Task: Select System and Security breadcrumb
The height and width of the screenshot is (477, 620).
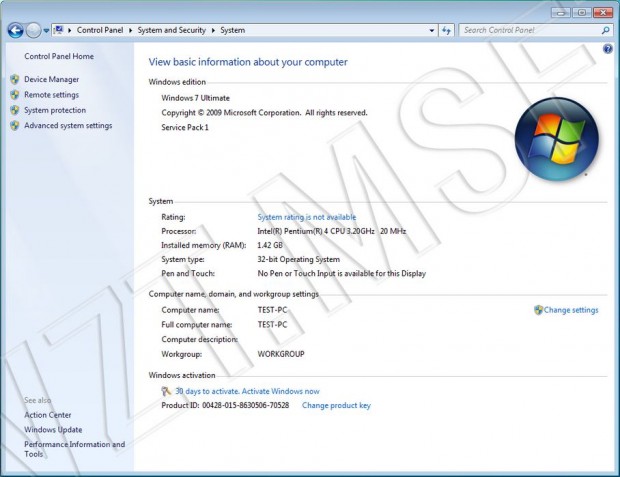Action: click(172, 30)
